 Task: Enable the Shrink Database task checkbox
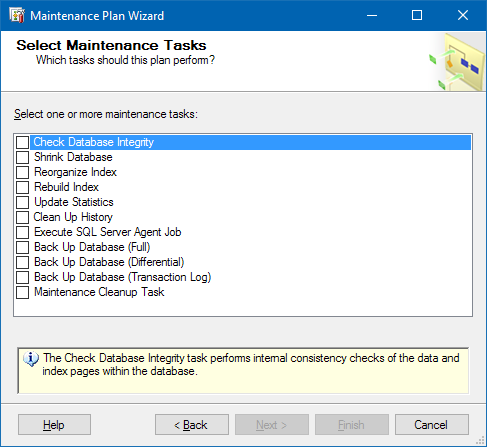tap(23, 157)
